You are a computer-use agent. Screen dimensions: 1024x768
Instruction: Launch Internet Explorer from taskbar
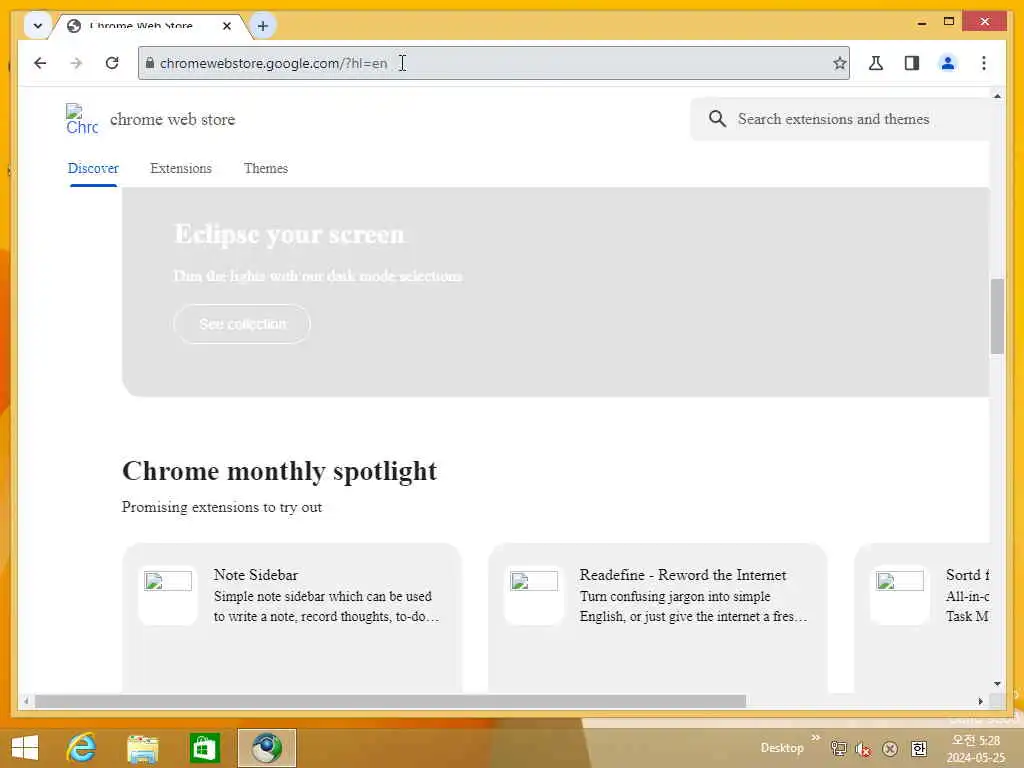[82, 748]
